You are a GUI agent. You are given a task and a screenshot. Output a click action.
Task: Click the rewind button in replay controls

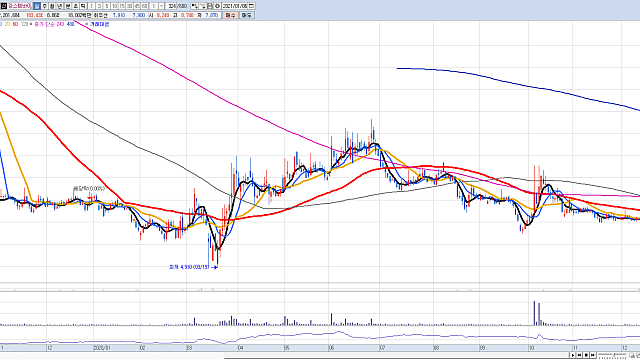coord(580,355)
